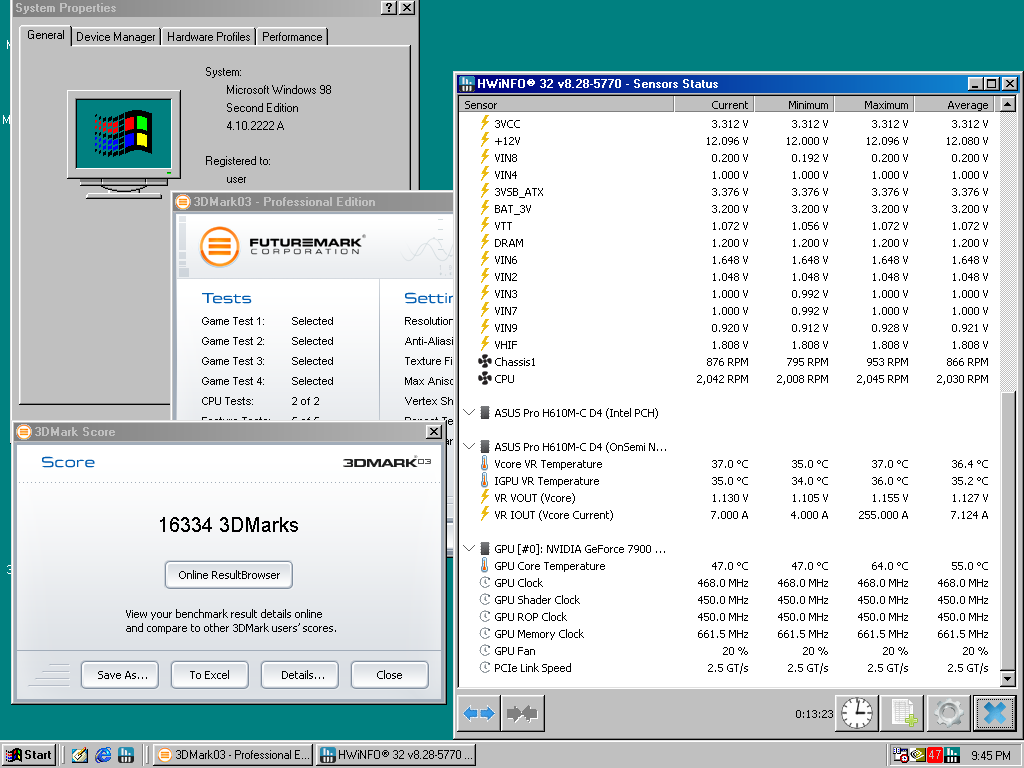Click Internet Explorer quick launch icon

pos(103,755)
